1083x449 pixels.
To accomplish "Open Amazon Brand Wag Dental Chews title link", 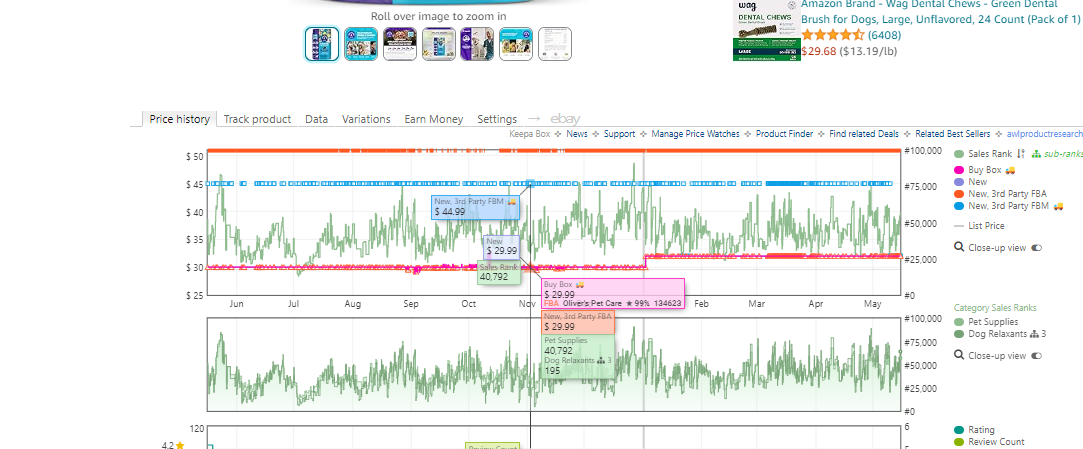I will [x=941, y=11].
